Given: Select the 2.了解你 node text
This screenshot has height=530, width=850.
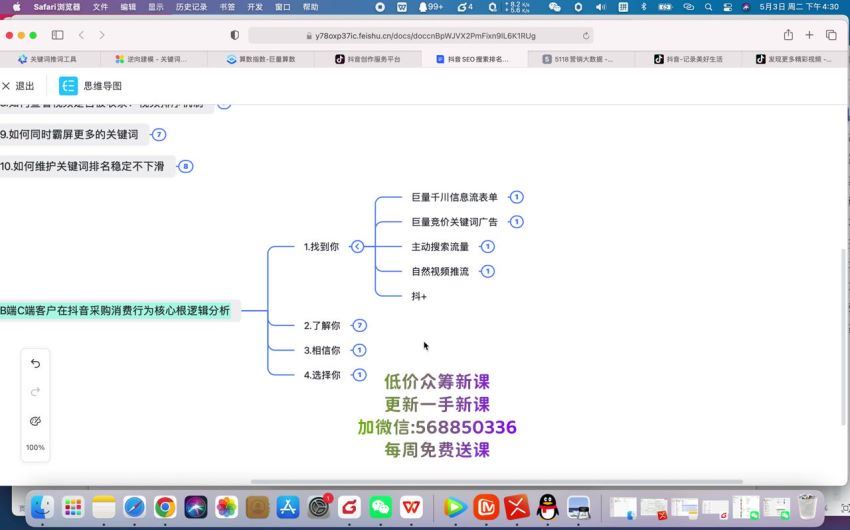Looking at the screenshot, I should coord(322,325).
